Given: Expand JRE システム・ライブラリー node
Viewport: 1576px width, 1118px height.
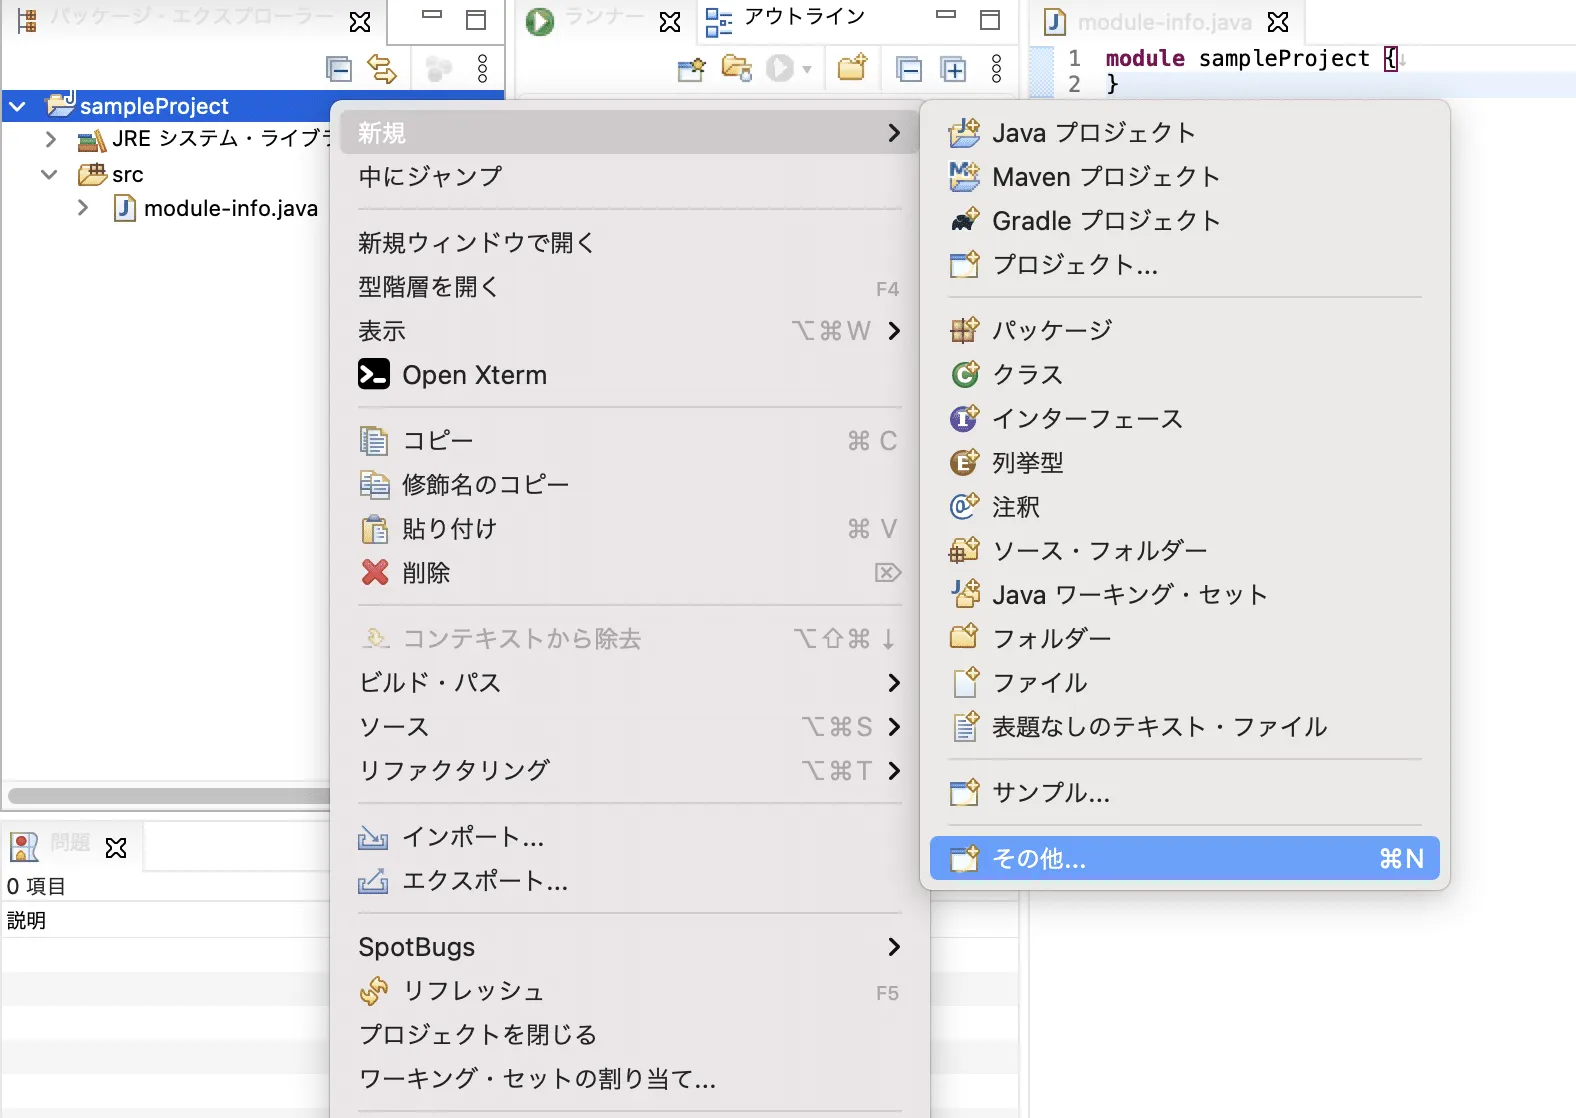Looking at the screenshot, I should click(50, 139).
